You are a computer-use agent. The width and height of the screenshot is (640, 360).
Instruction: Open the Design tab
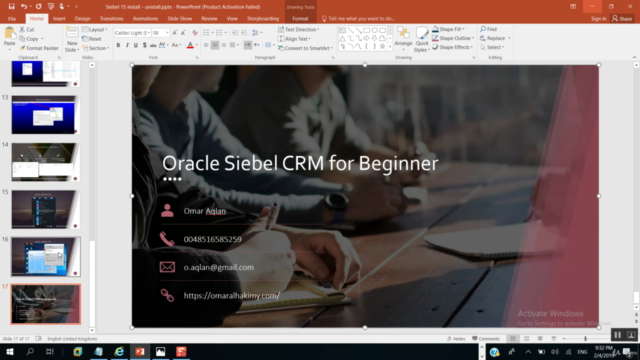[82, 18]
